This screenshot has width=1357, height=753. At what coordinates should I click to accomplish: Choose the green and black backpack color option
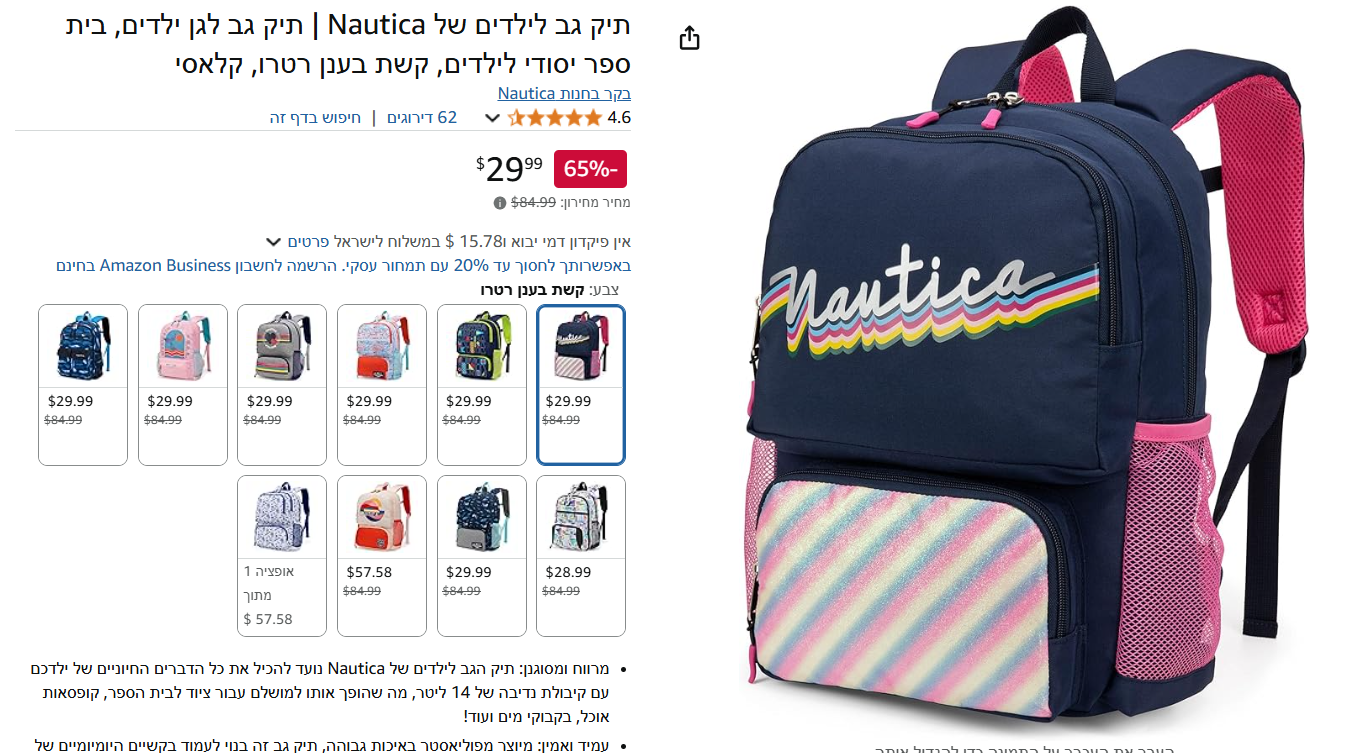coord(482,385)
